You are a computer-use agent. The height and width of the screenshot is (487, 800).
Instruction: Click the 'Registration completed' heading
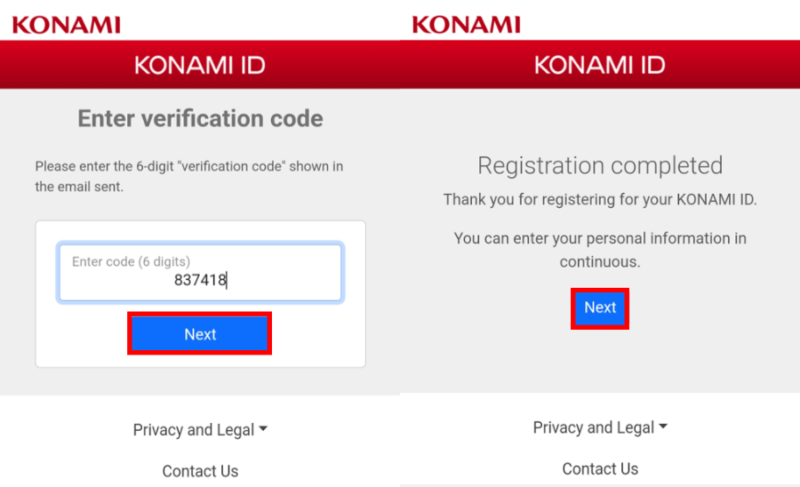click(600, 165)
